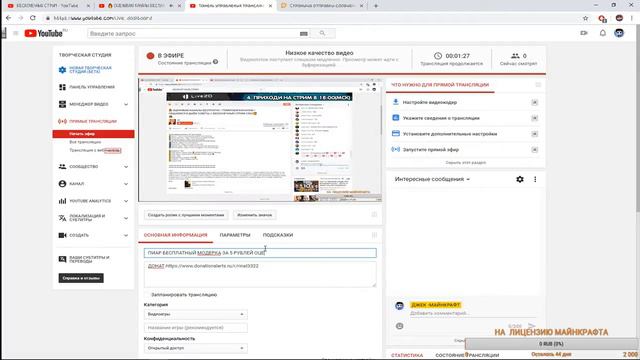640x360 pixels.
Task: Click the encoder setup download icon
Action: 396,102
